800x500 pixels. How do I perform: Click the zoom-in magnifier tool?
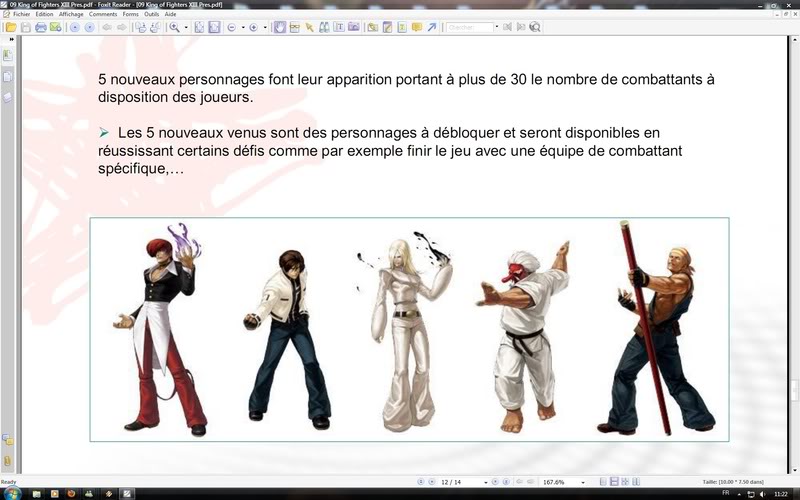coord(174,27)
